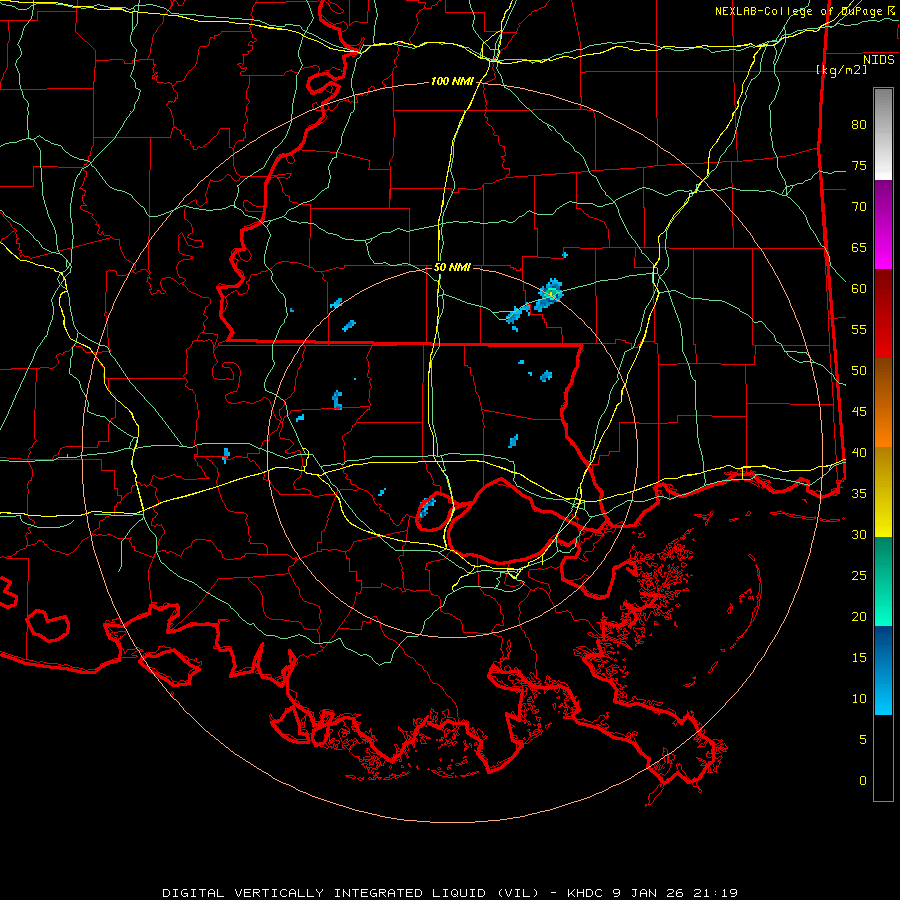Select the 35 value on the color scale
Image resolution: width=900 pixels, height=900 pixels.
pyautogui.click(x=859, y=494)
